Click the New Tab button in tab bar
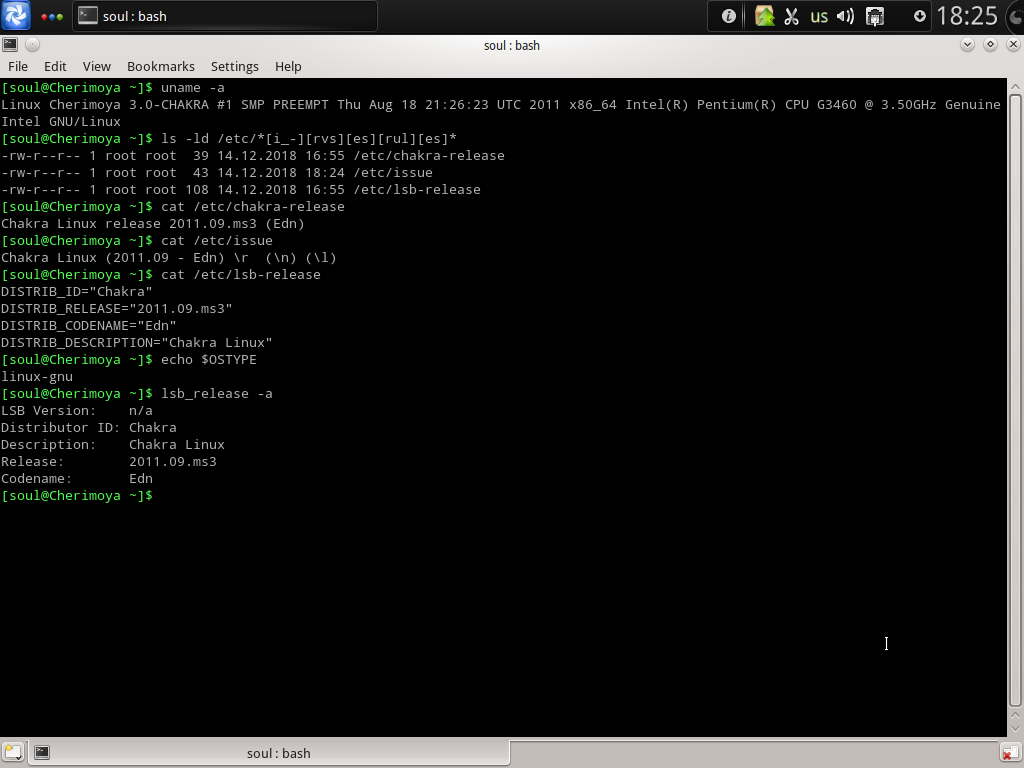 13,752
